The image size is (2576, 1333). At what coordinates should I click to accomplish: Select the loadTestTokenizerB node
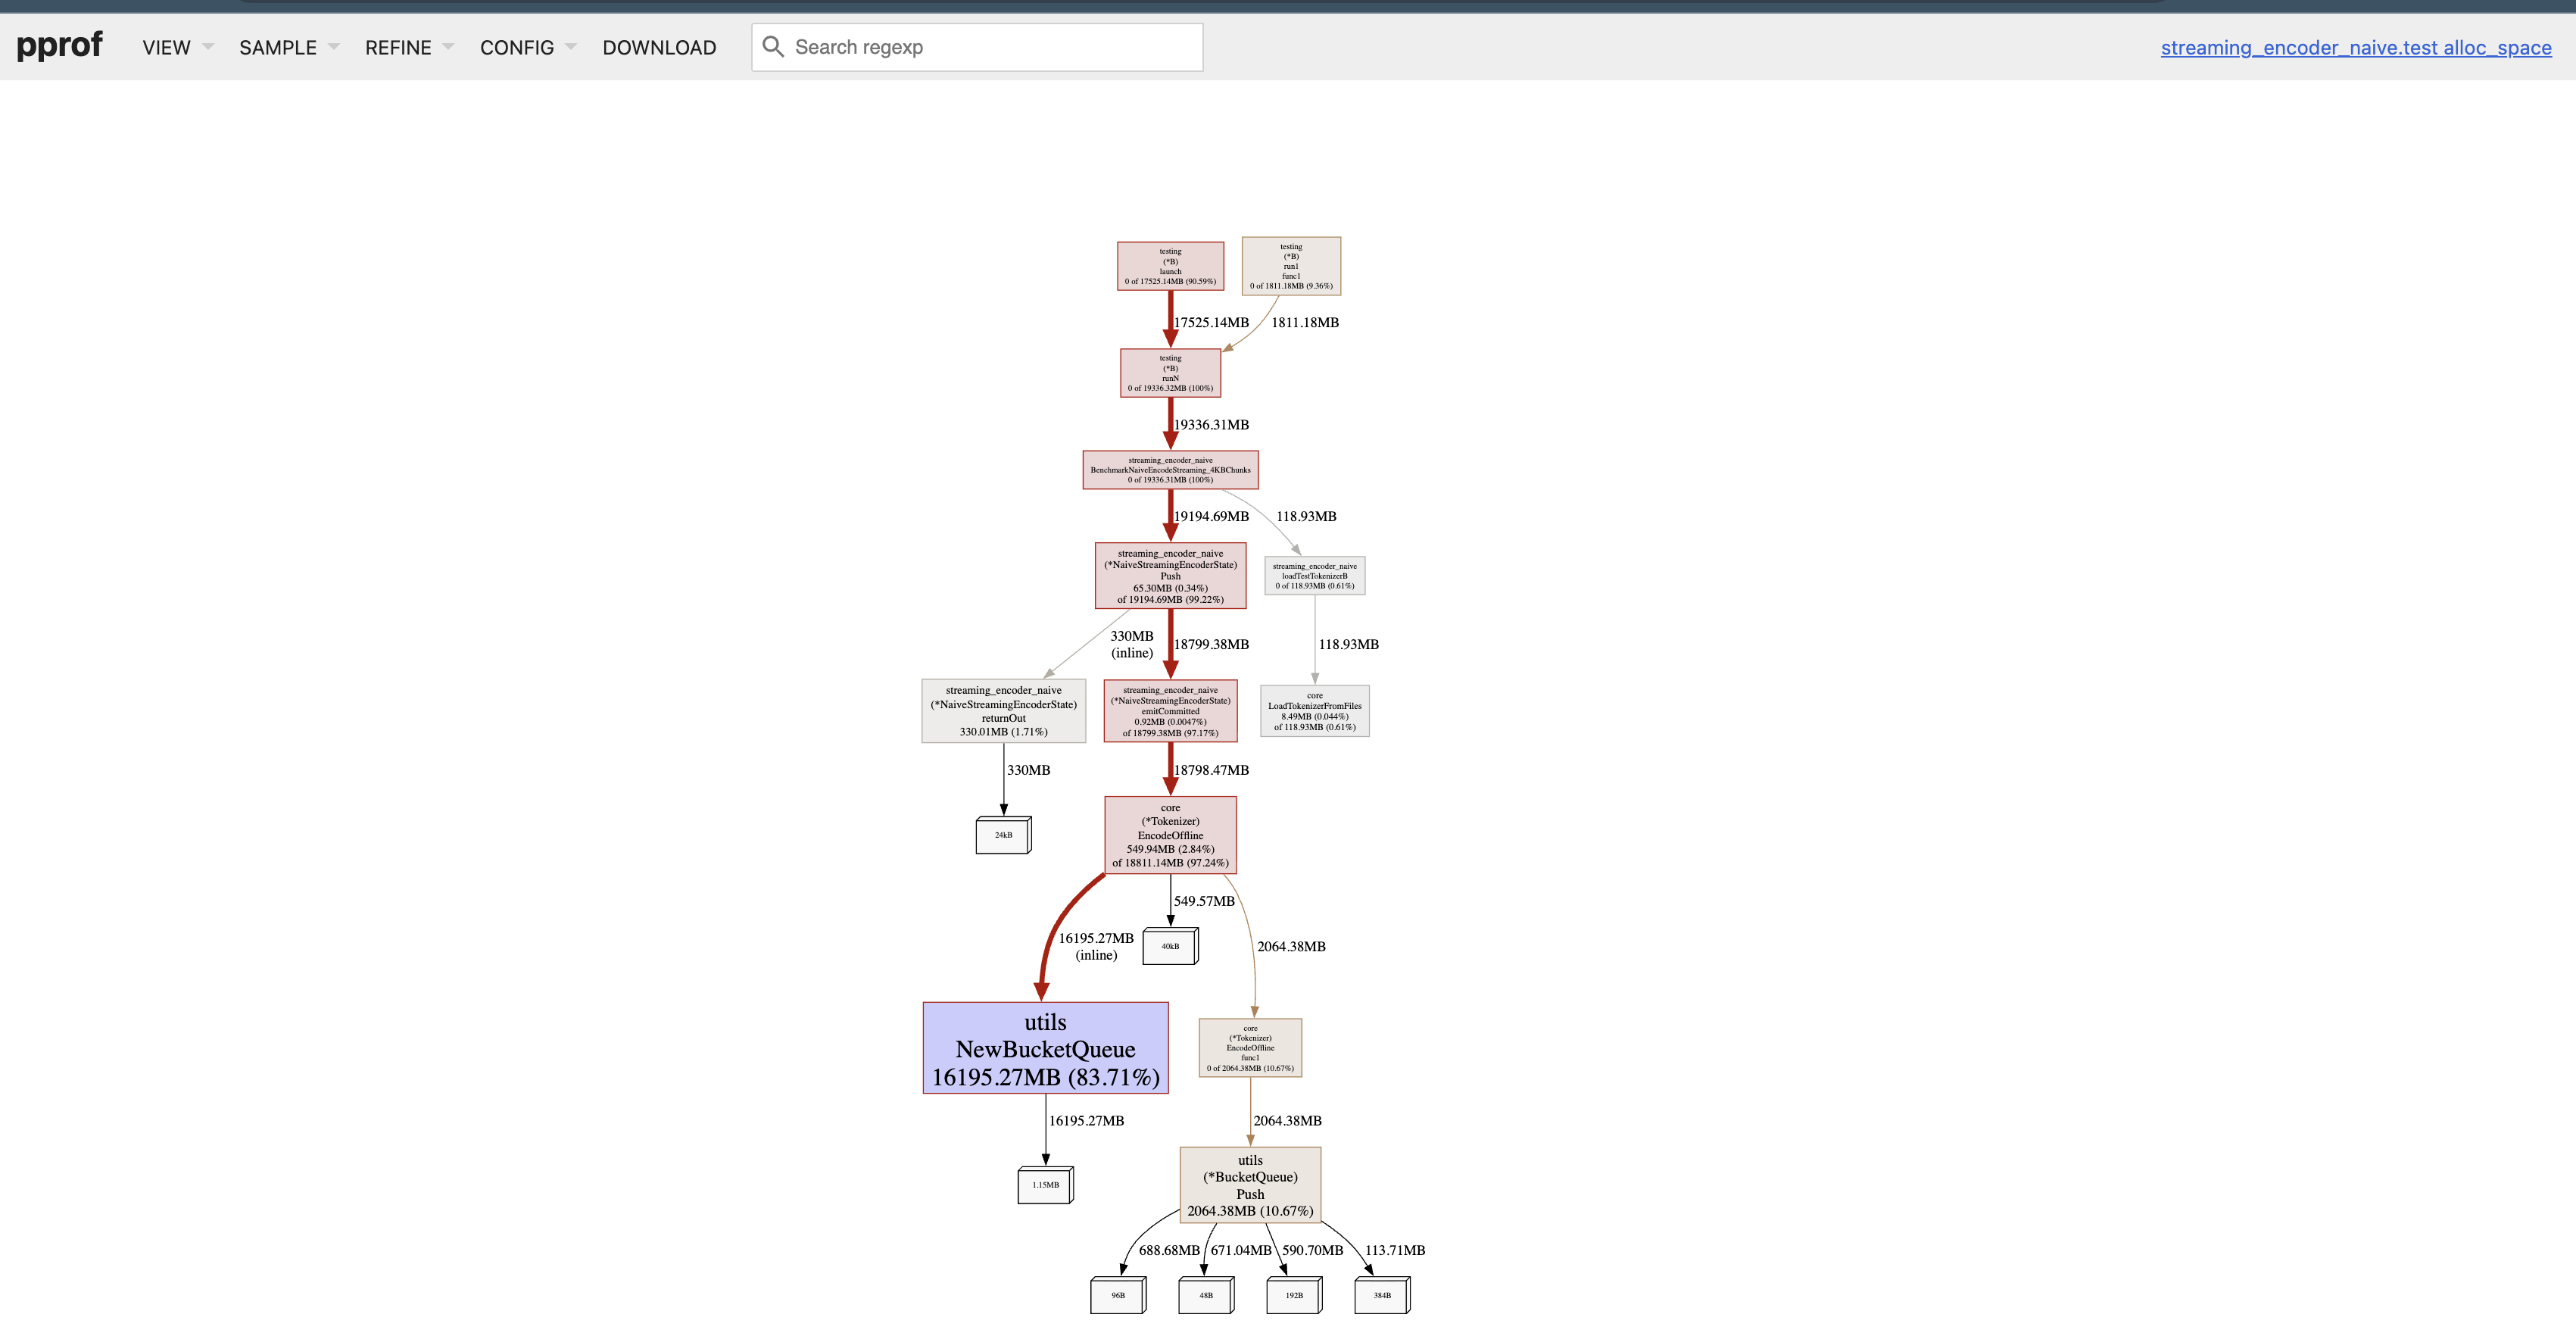(1315, 575)
